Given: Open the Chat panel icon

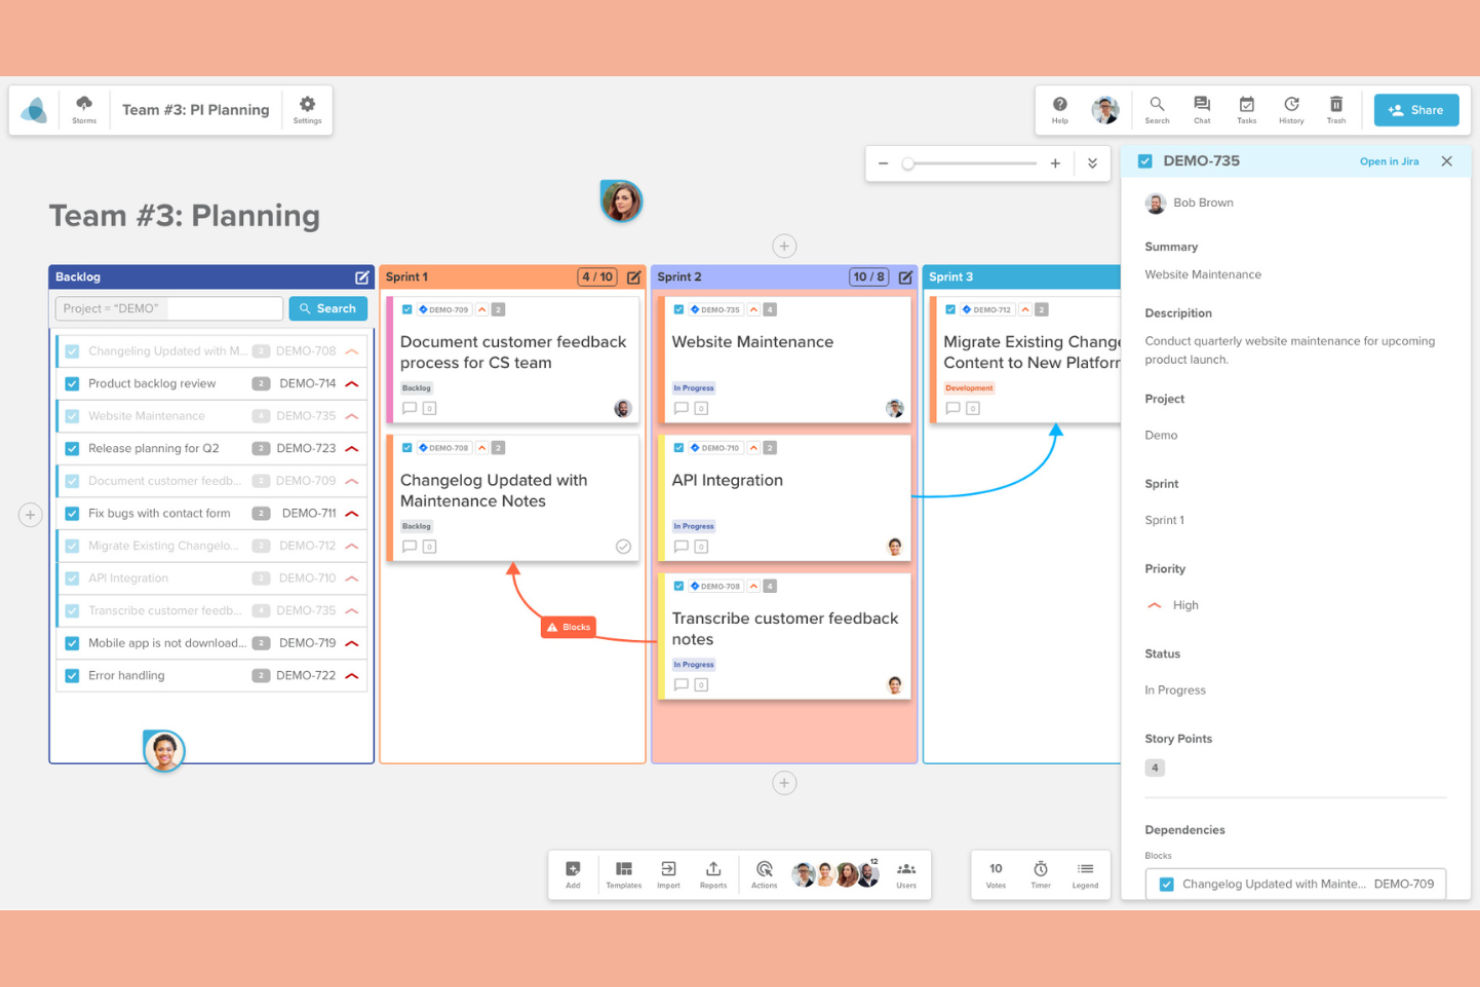Looking at the screenshot, I should tap(1201, 108).
